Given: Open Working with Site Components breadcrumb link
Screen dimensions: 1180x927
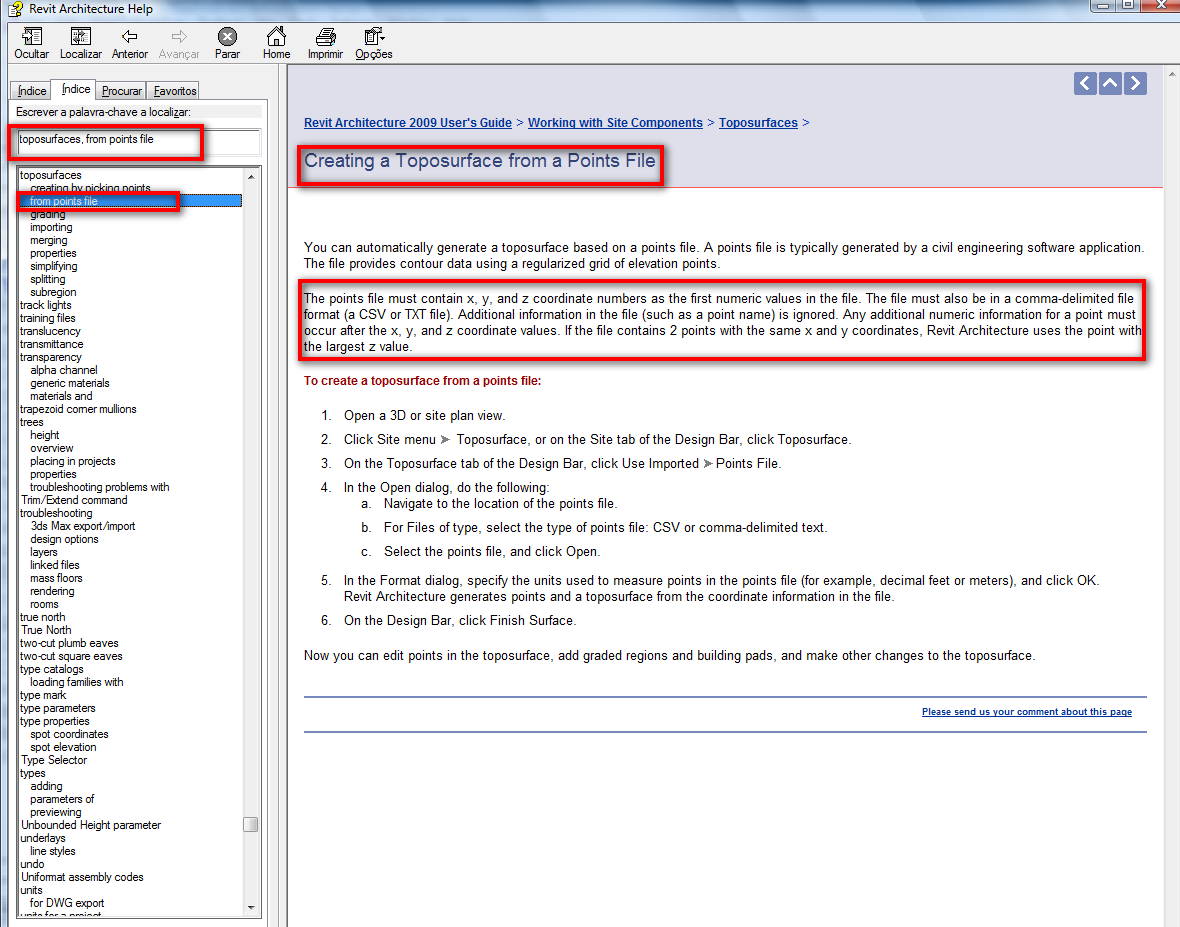Looking at the screenshot, I should pyautogui.click(x=615, y=123).
